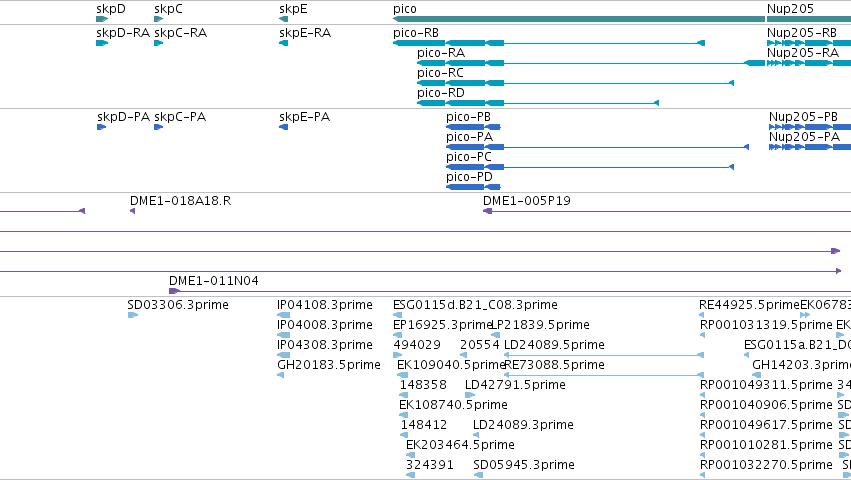Select the EK203464.5prime EST label
Image resolution: width=851 pixels, height=480 pixels.
460,446
